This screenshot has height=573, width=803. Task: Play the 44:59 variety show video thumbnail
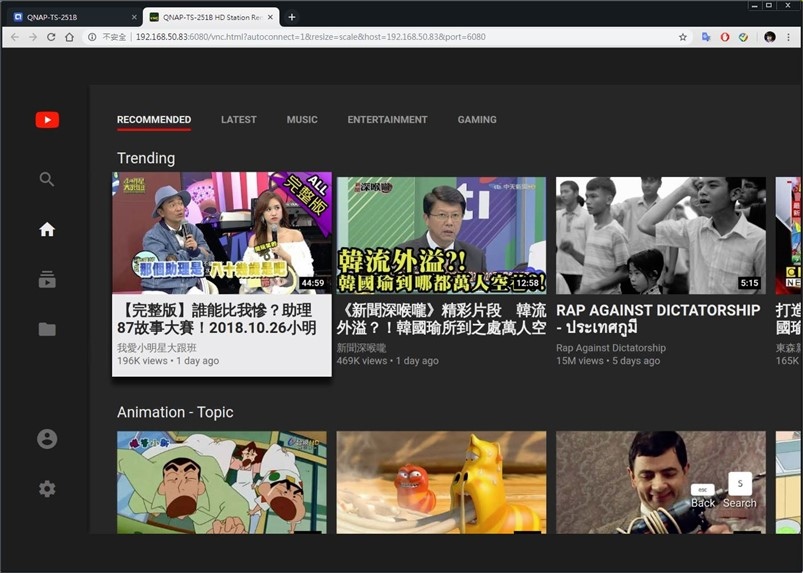(x=222, y=233)
